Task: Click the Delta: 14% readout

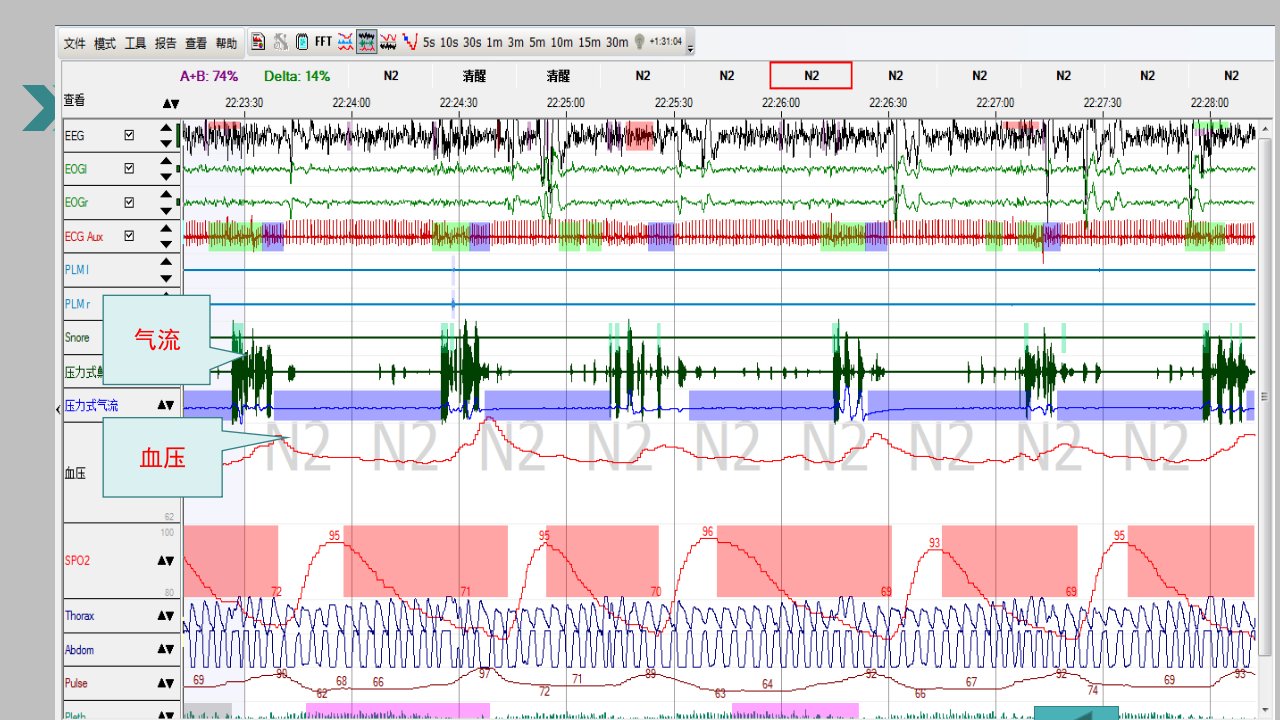Action: 297,76
